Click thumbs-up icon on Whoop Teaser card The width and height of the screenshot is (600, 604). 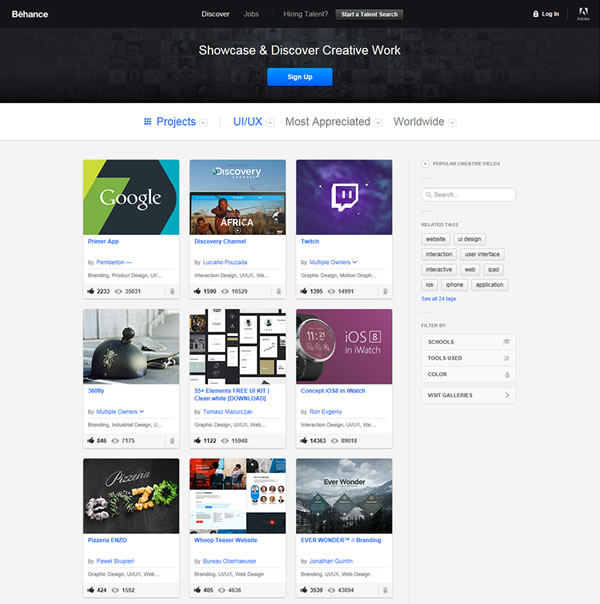[x=197, y=590]
